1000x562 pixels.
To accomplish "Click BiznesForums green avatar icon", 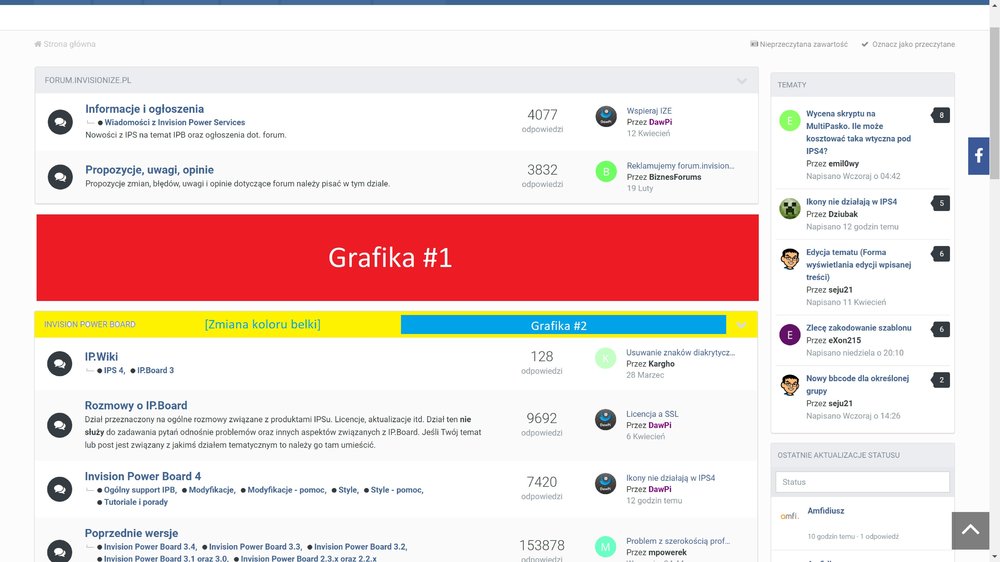I will click(x=606, y=171).
